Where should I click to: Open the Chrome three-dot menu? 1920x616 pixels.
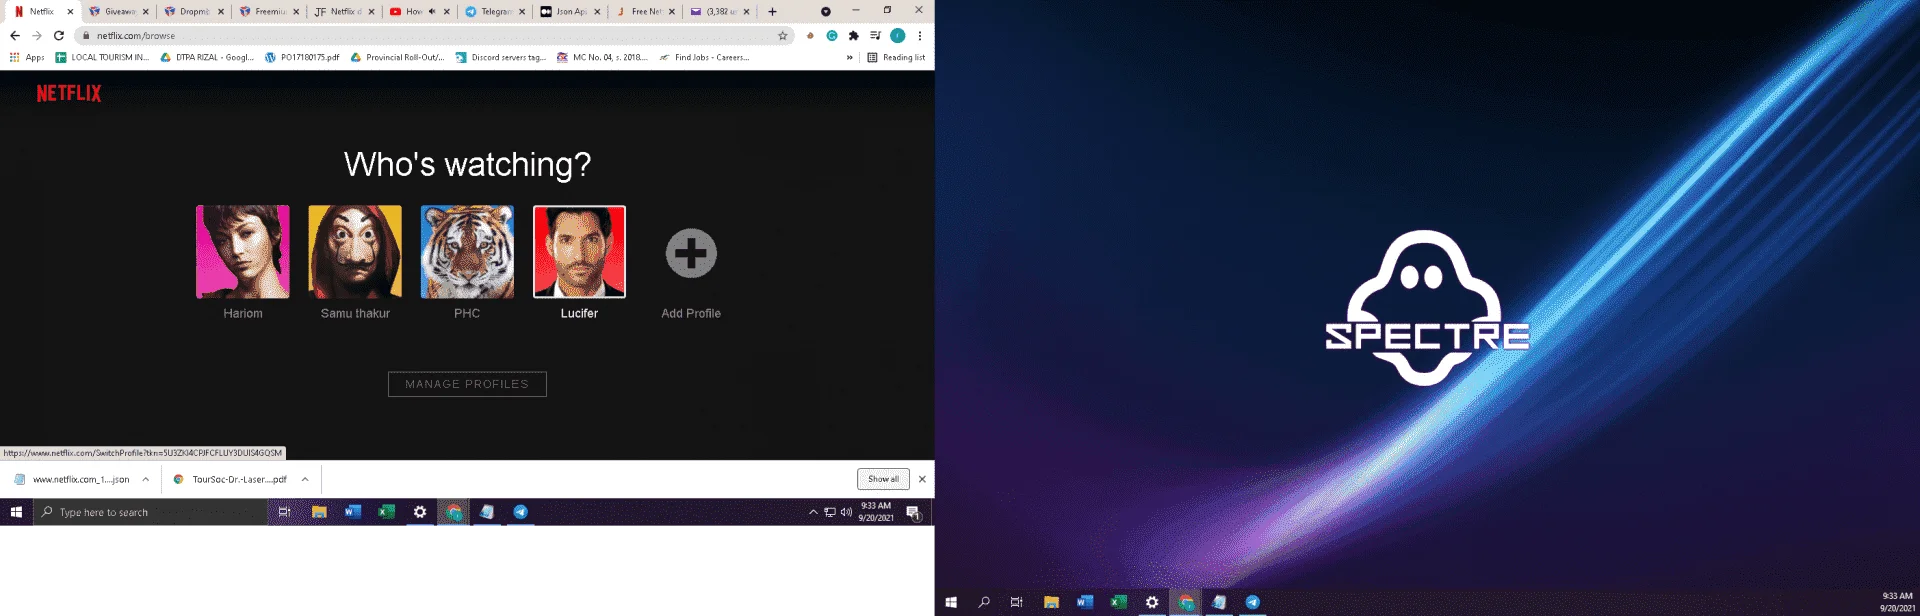[x=920, y=35]
